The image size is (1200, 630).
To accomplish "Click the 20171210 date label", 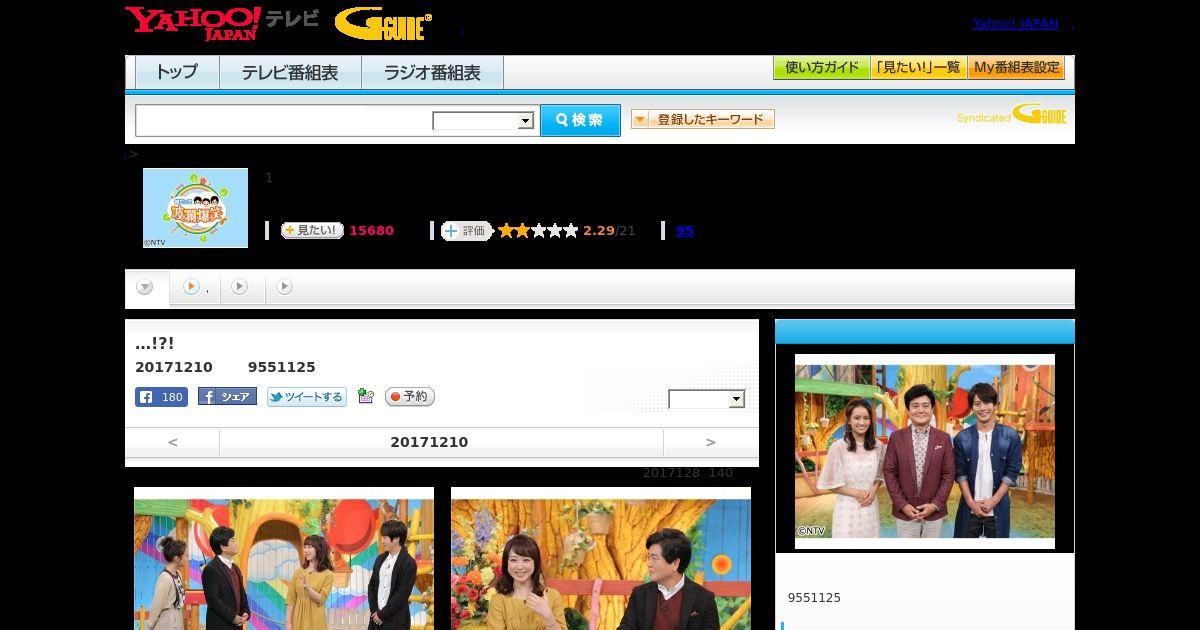I will [429, 442].
